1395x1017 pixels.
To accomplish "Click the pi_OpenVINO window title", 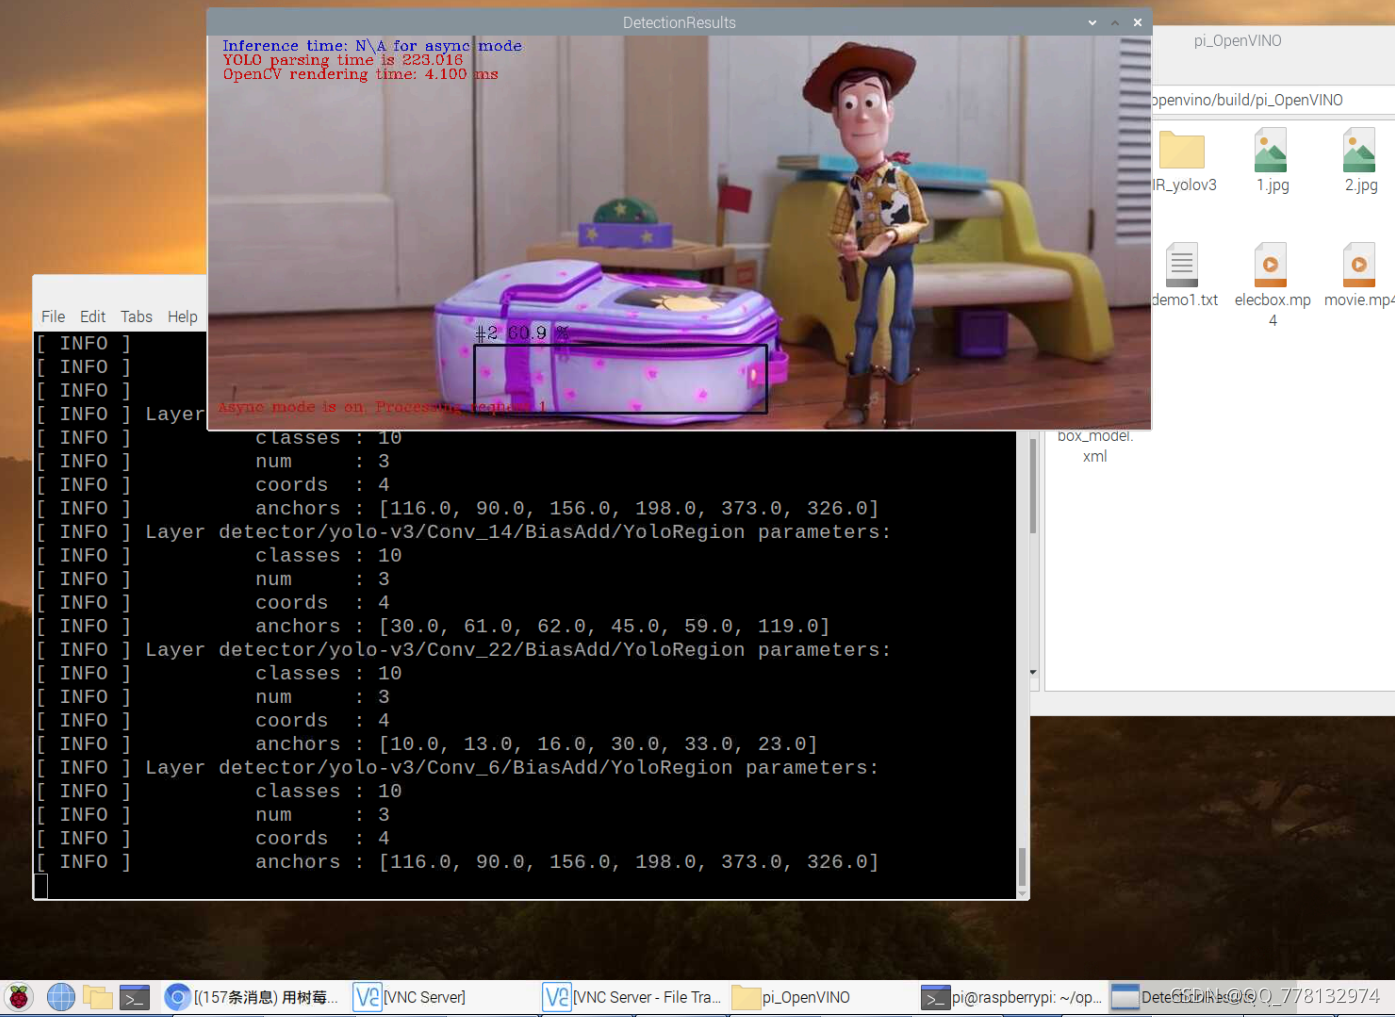I will 1237,41.
